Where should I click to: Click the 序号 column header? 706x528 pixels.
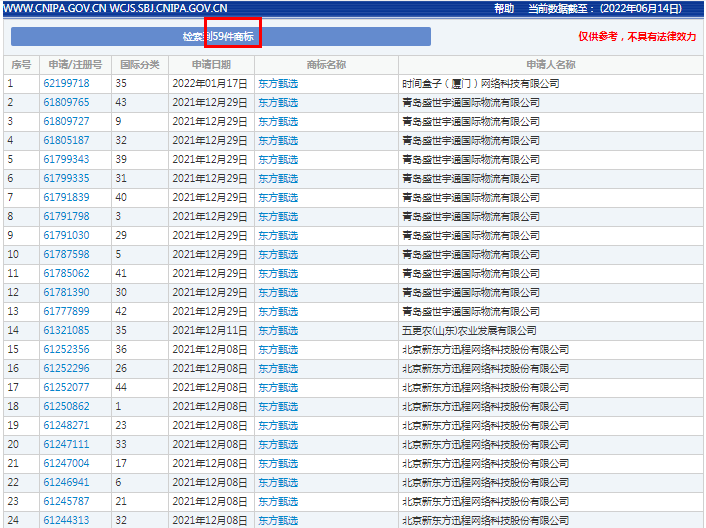(21, 65)
